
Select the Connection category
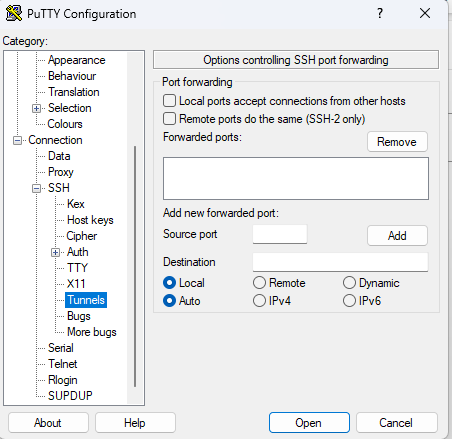55,140
